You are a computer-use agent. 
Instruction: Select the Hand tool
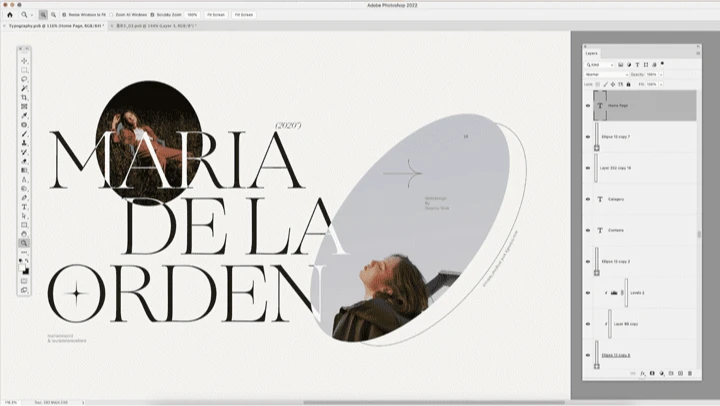[x=24, y=234]
